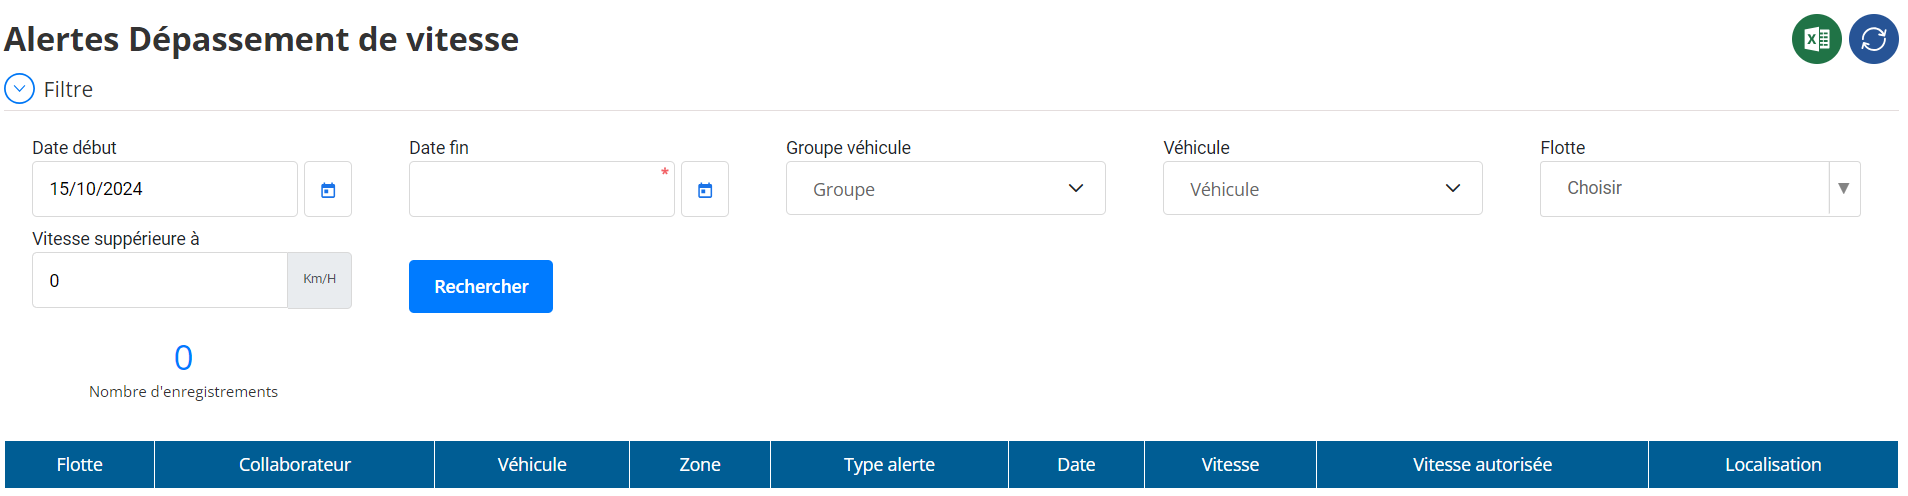This screenshot has width=1908, height=496.
Task: Select the Vitesse supérieure à input
Action: [x=160, y=280]
